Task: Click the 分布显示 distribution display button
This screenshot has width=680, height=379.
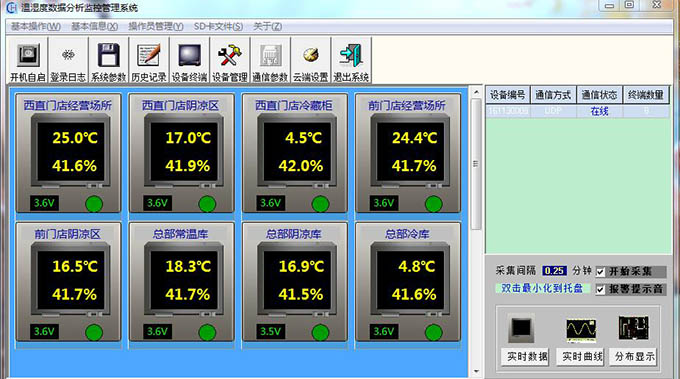Action: [634, 356]
